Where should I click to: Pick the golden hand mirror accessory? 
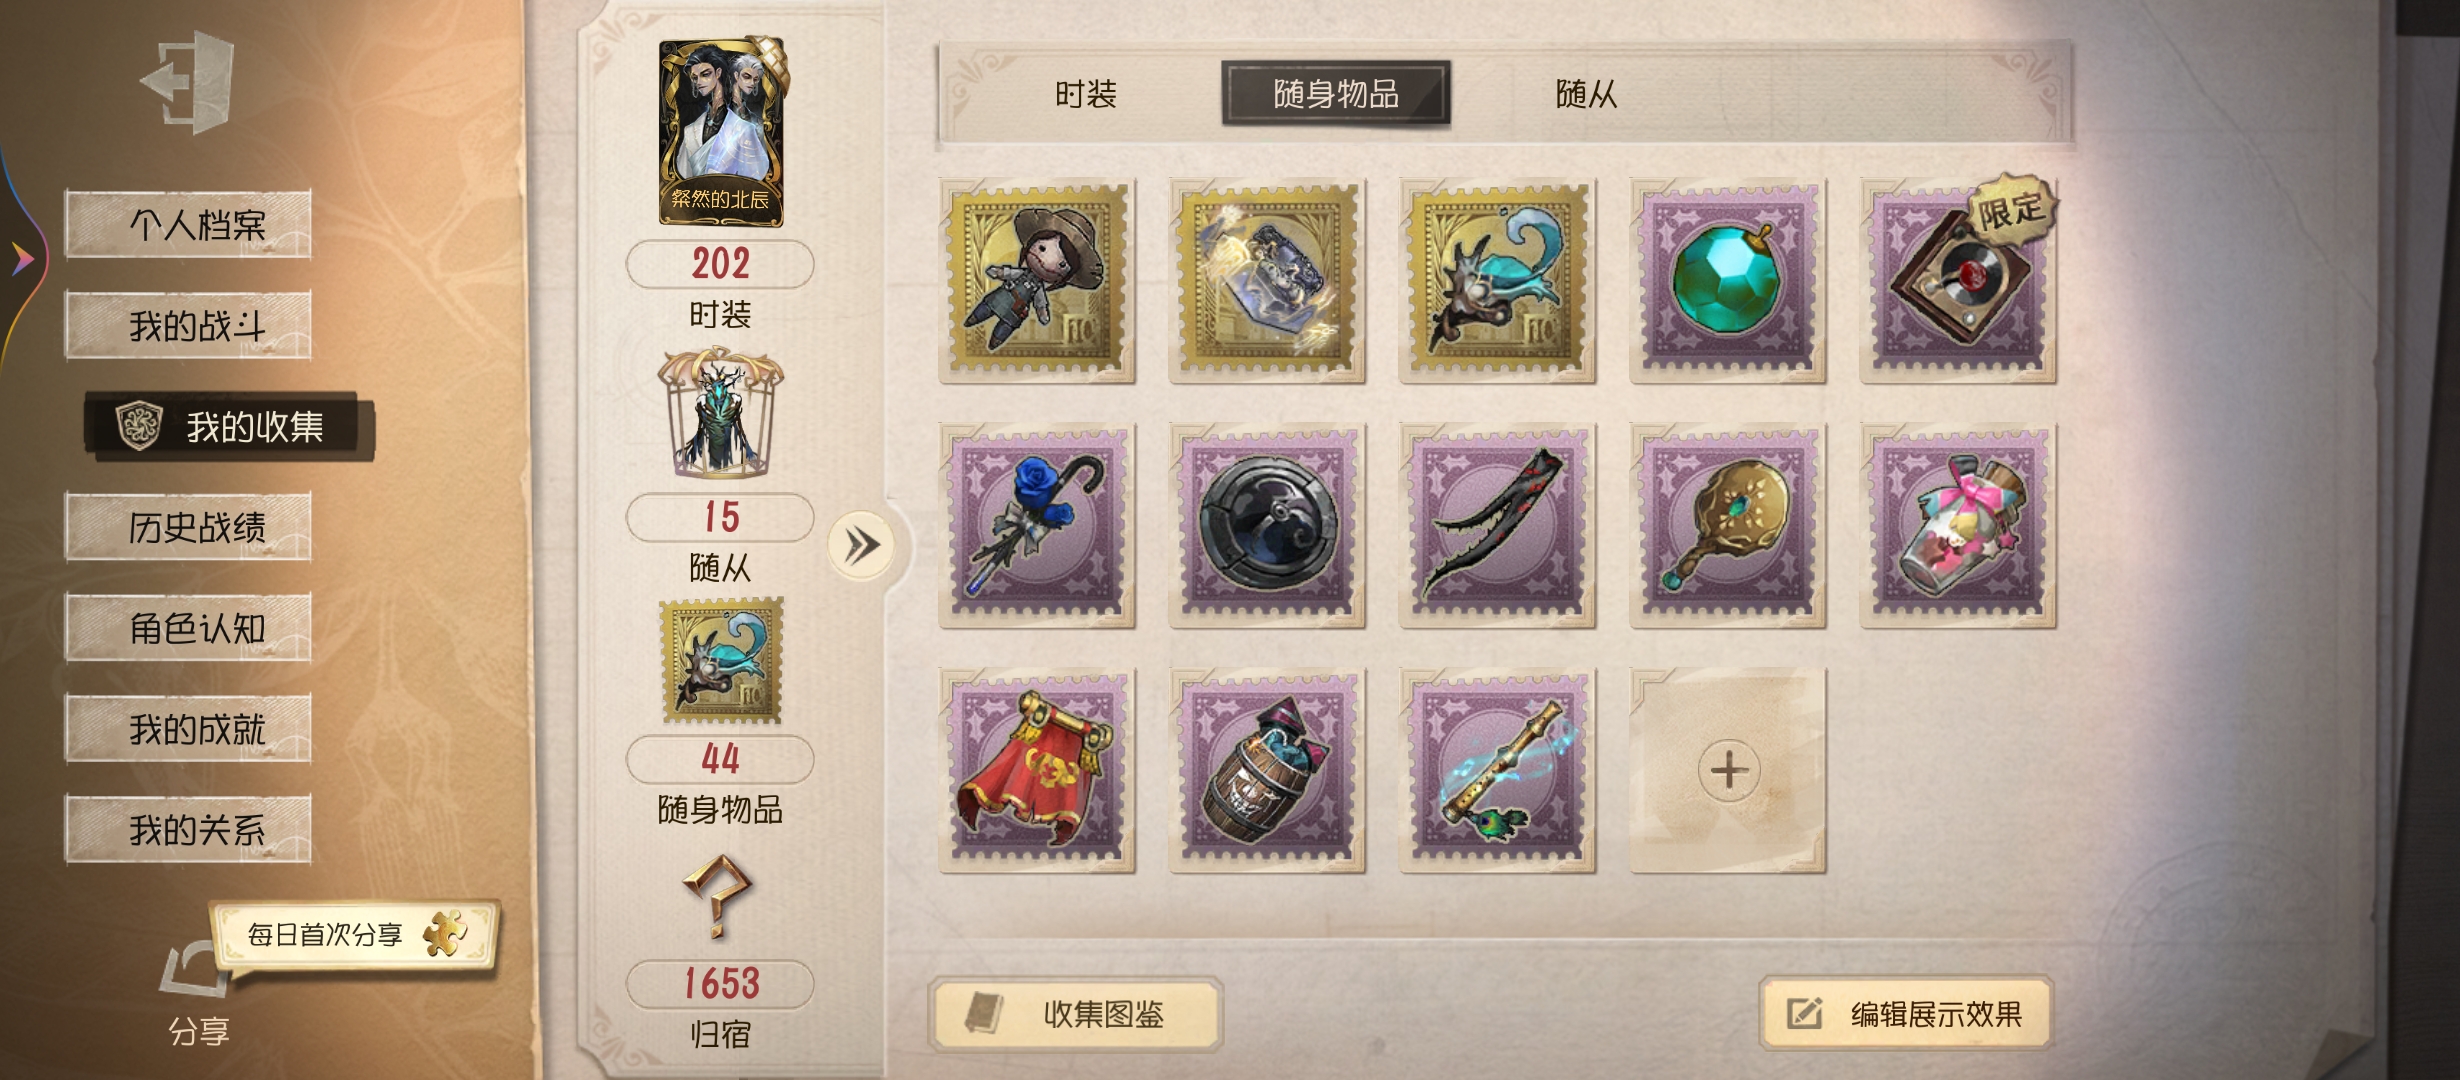1727,525
